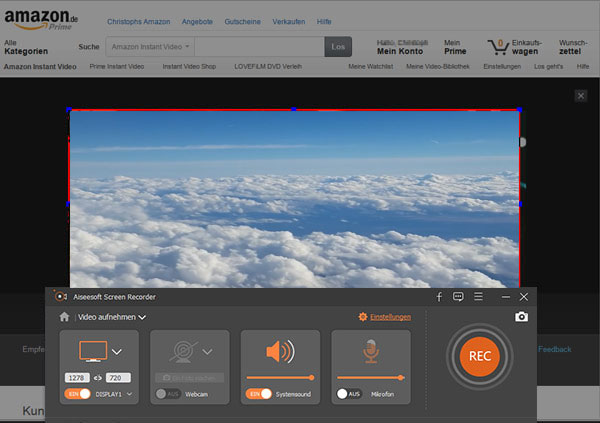
Task: Start recording with the REC button
Action: click(479, 356)
